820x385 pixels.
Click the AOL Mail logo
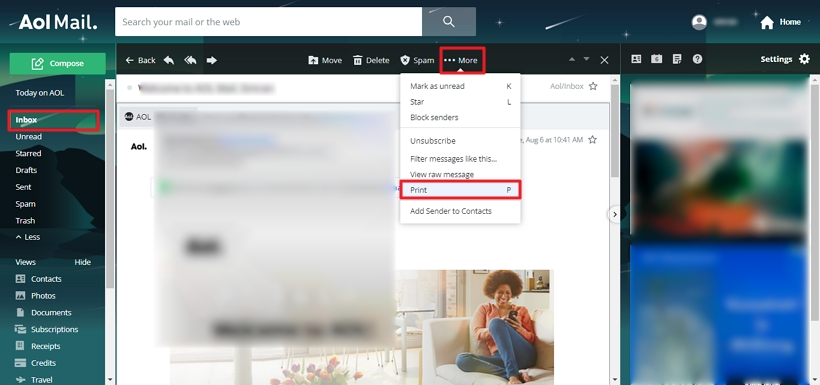pyautogui.click(x=58, y=22)
